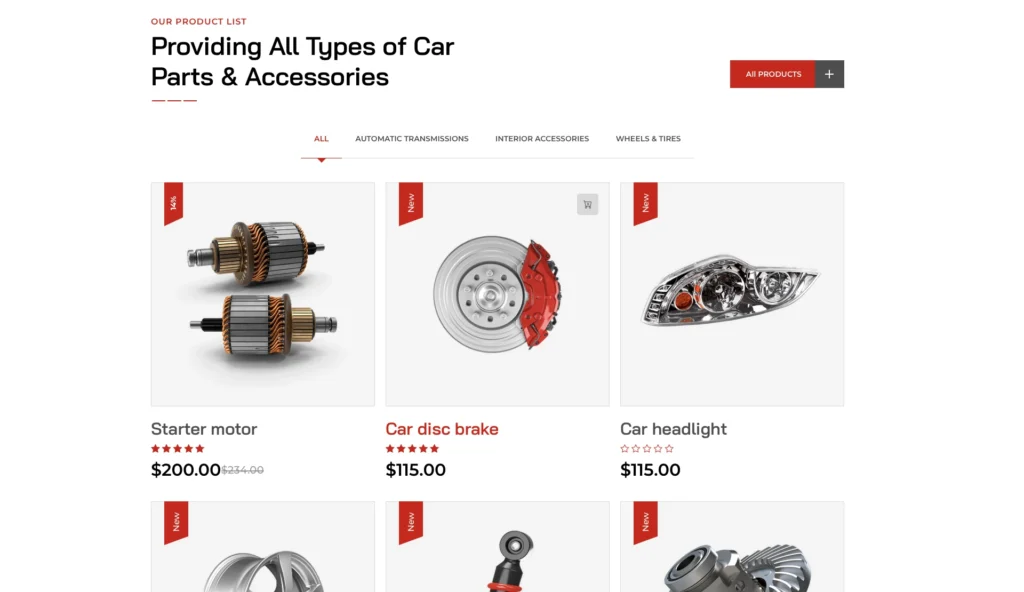The width and height of the screenshot is (1024, 592).
Task: Click the empty star rating under Car headlight
Action: (x=647, y=449)
